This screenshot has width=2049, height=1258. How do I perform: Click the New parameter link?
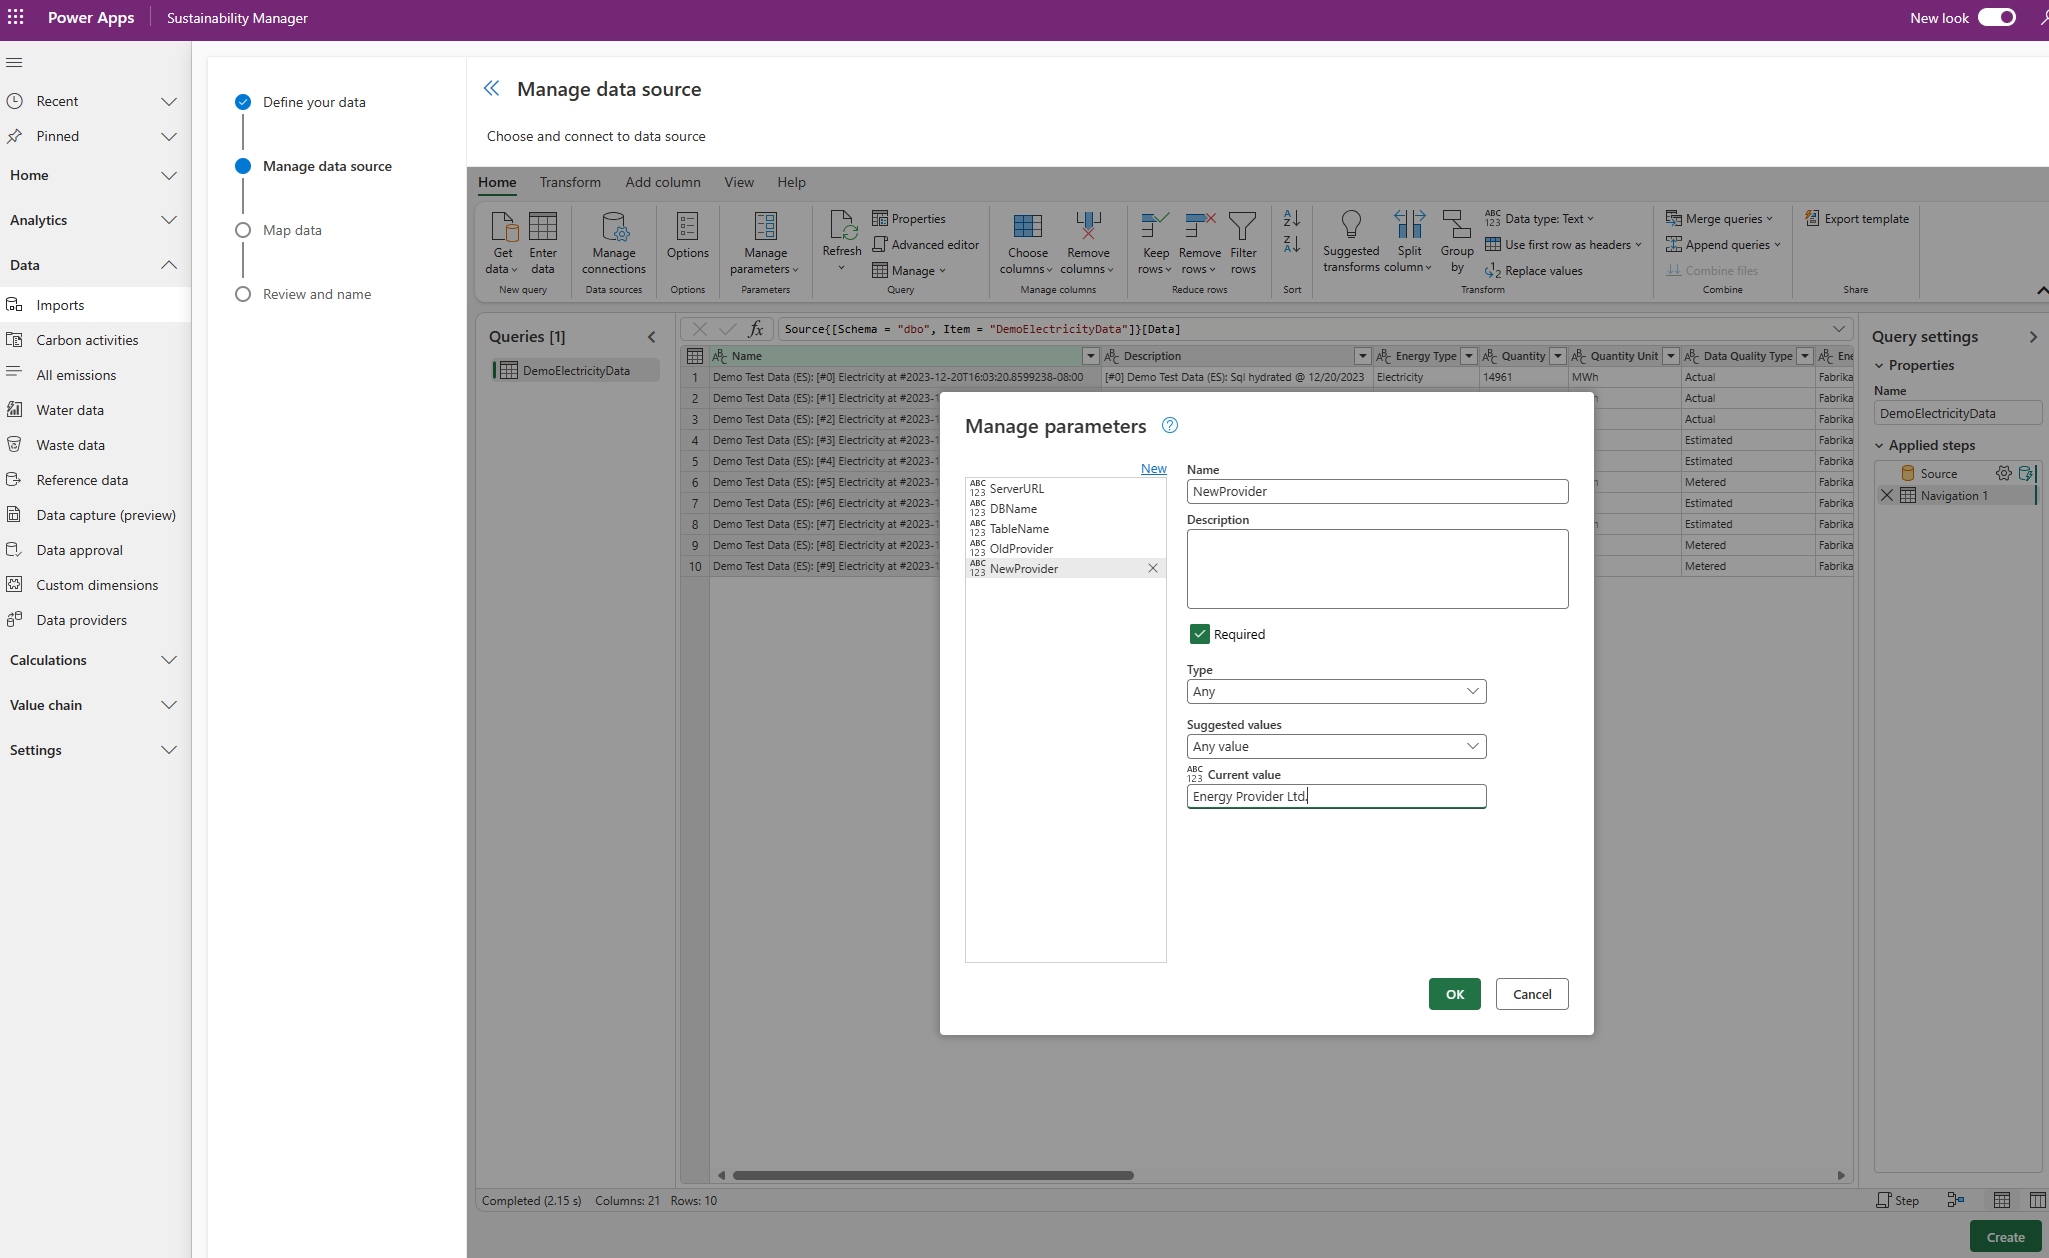pyautogui.click(x=1153, y=468)
